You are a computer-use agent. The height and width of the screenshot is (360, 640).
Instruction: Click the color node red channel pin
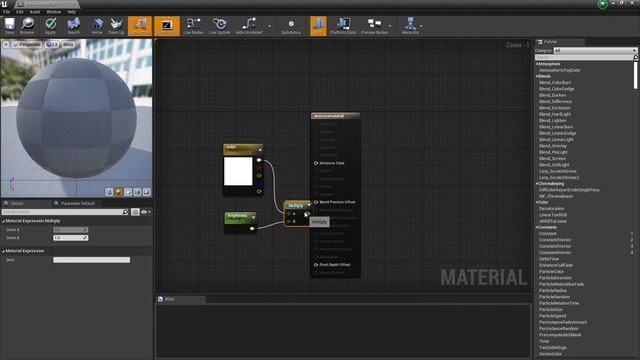click(x=259, y=168)
